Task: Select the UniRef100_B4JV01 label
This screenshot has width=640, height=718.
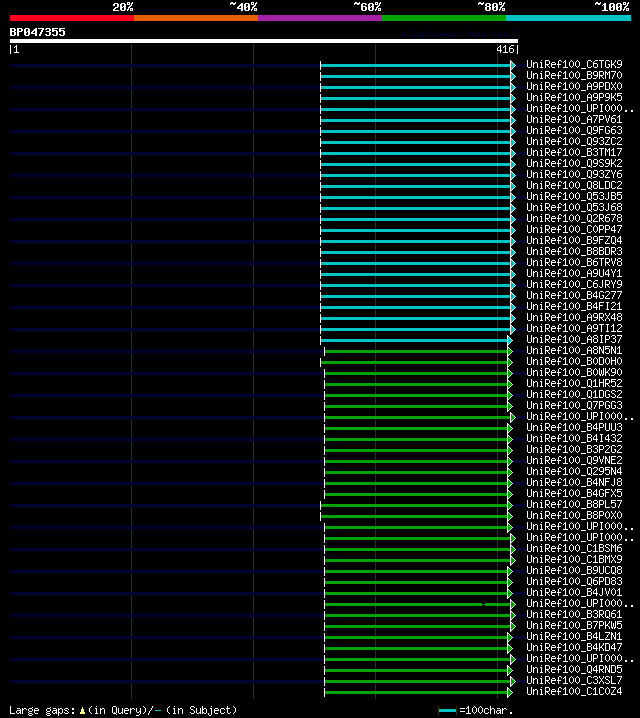Action: click(574, 592)
